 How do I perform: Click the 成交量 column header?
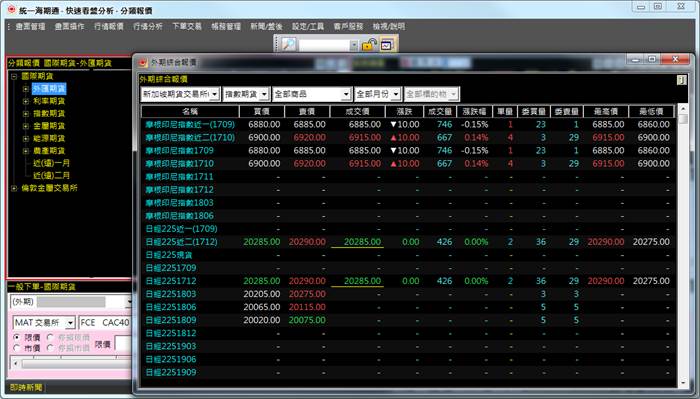[440, 112]
